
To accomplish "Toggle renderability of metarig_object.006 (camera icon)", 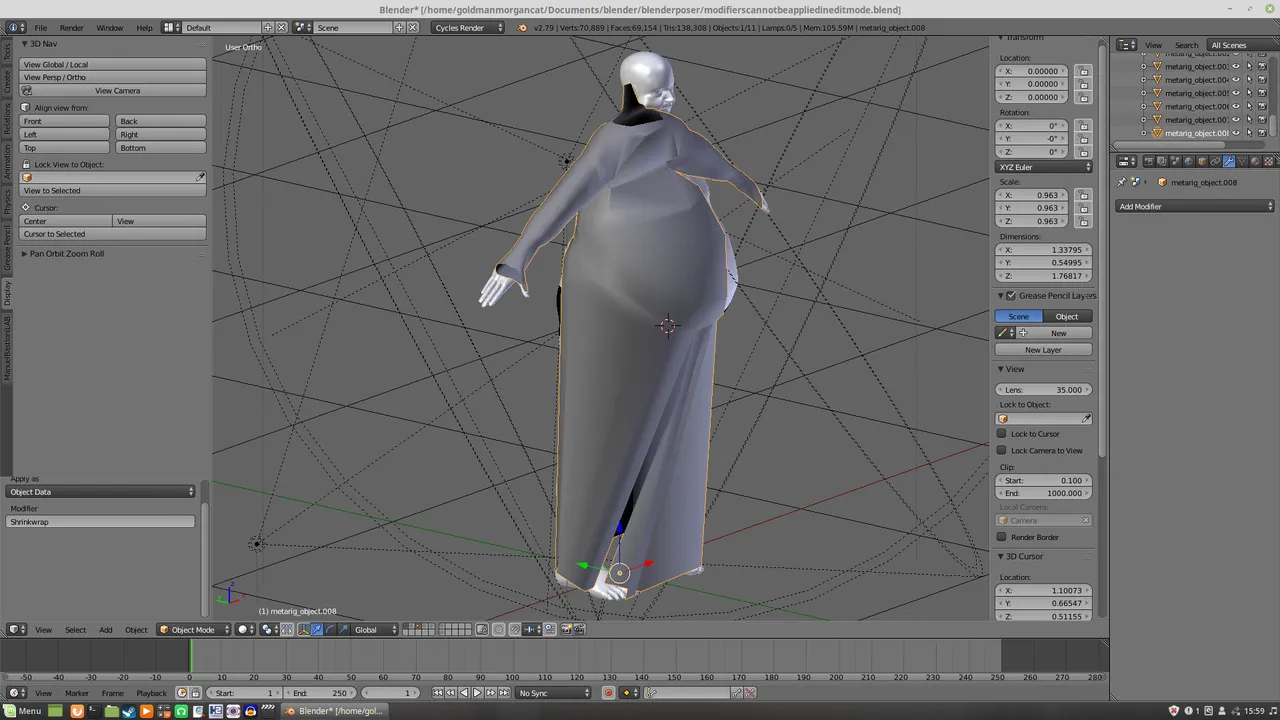I will pyautogui.click(x=1262, y=106).
